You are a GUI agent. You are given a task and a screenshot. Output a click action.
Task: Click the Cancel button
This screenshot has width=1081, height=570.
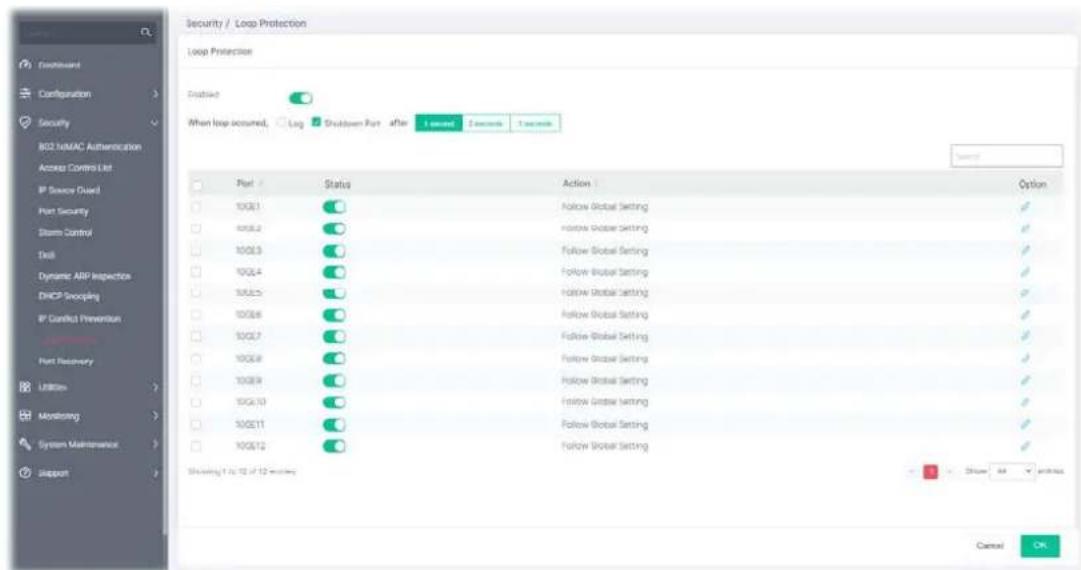(990, 545)
